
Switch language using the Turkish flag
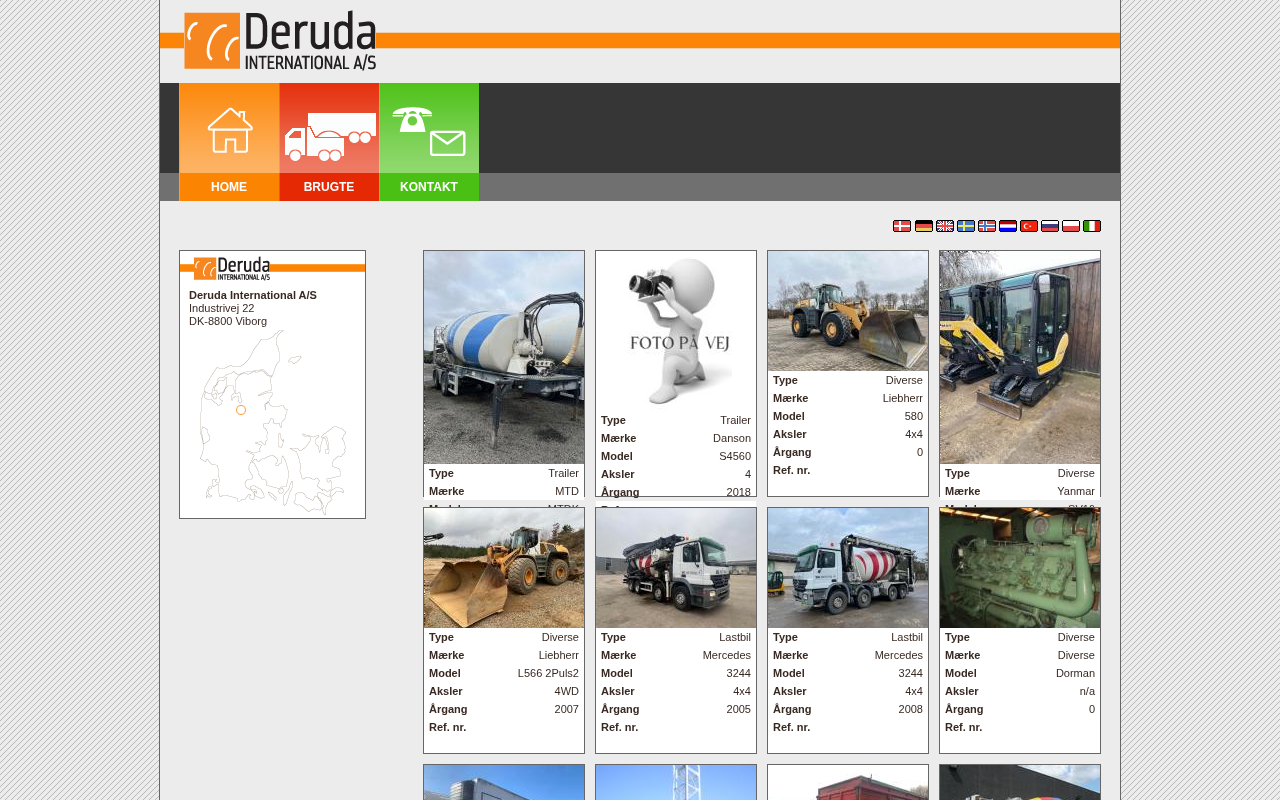pos(1029,226)
